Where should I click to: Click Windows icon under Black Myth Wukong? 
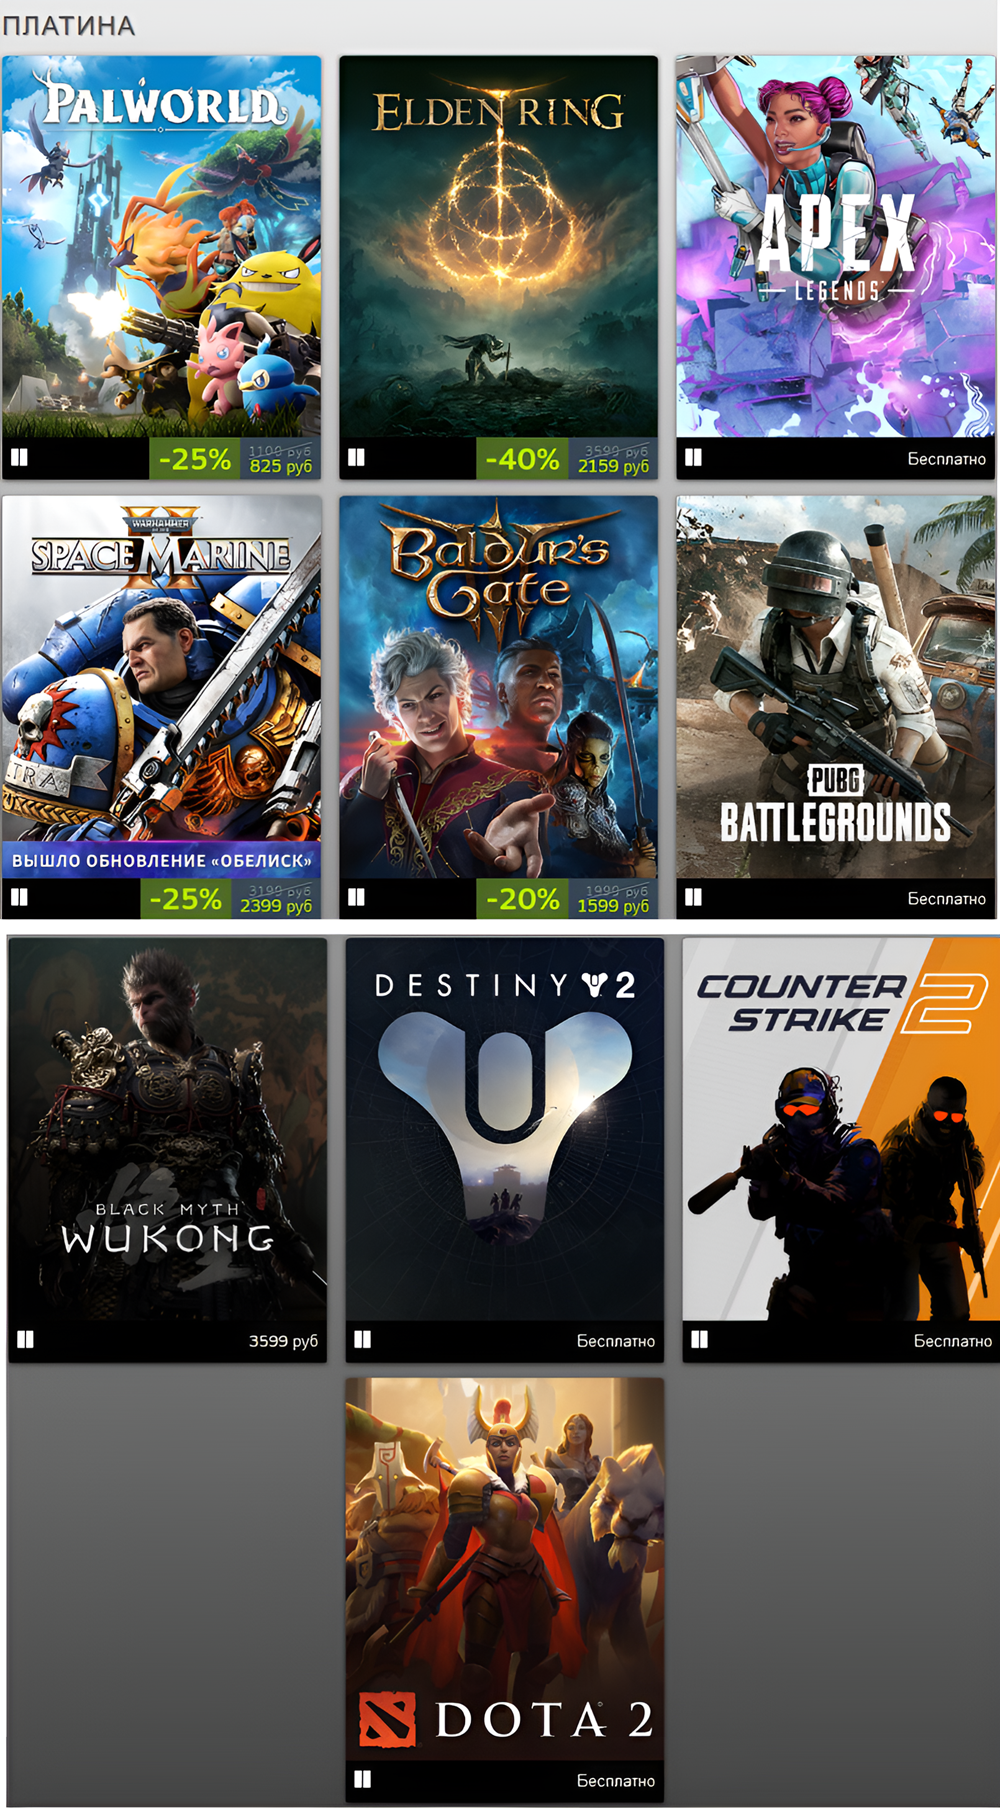[26, 1339]
